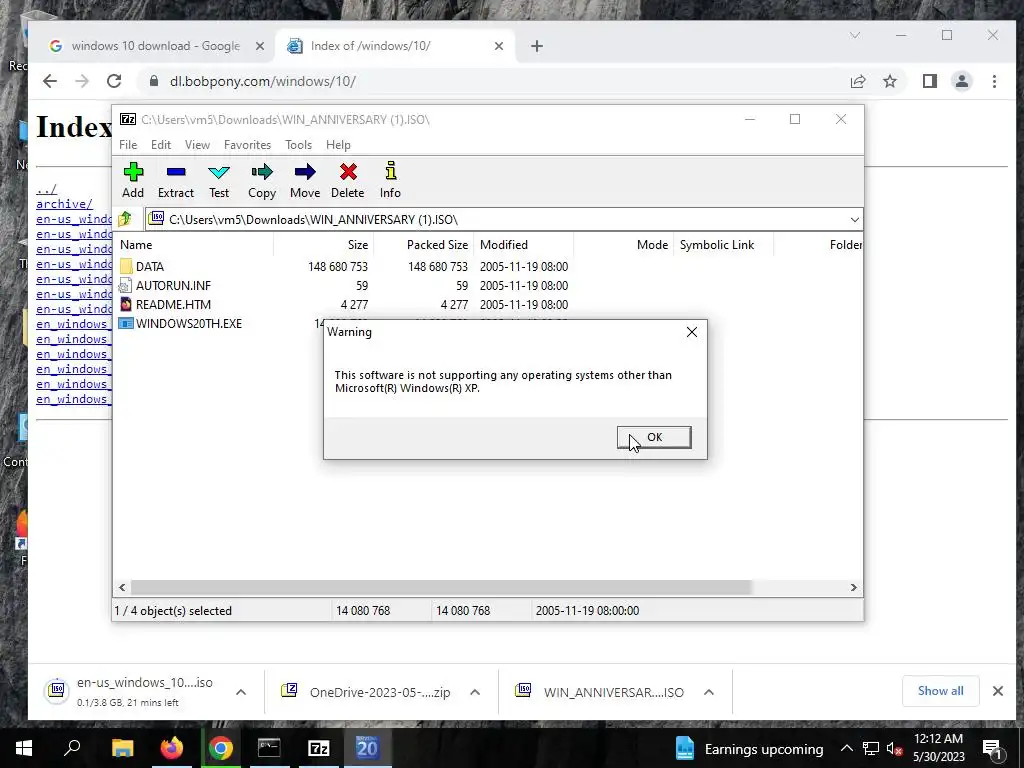This screenshot has height=768, width=1024.
Task: Open the Tools menu
Action: click(x=298, y=145)
